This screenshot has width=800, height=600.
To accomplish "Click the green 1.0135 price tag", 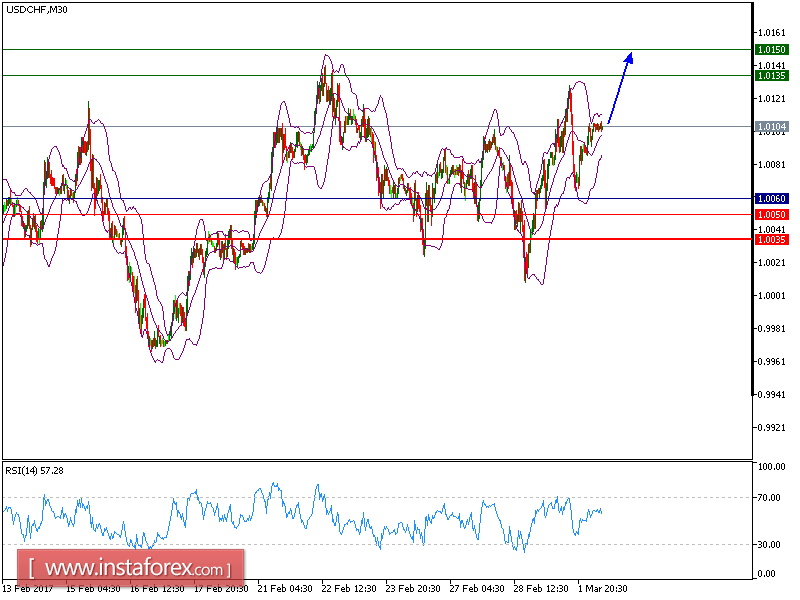I will (x=771, y=75).
